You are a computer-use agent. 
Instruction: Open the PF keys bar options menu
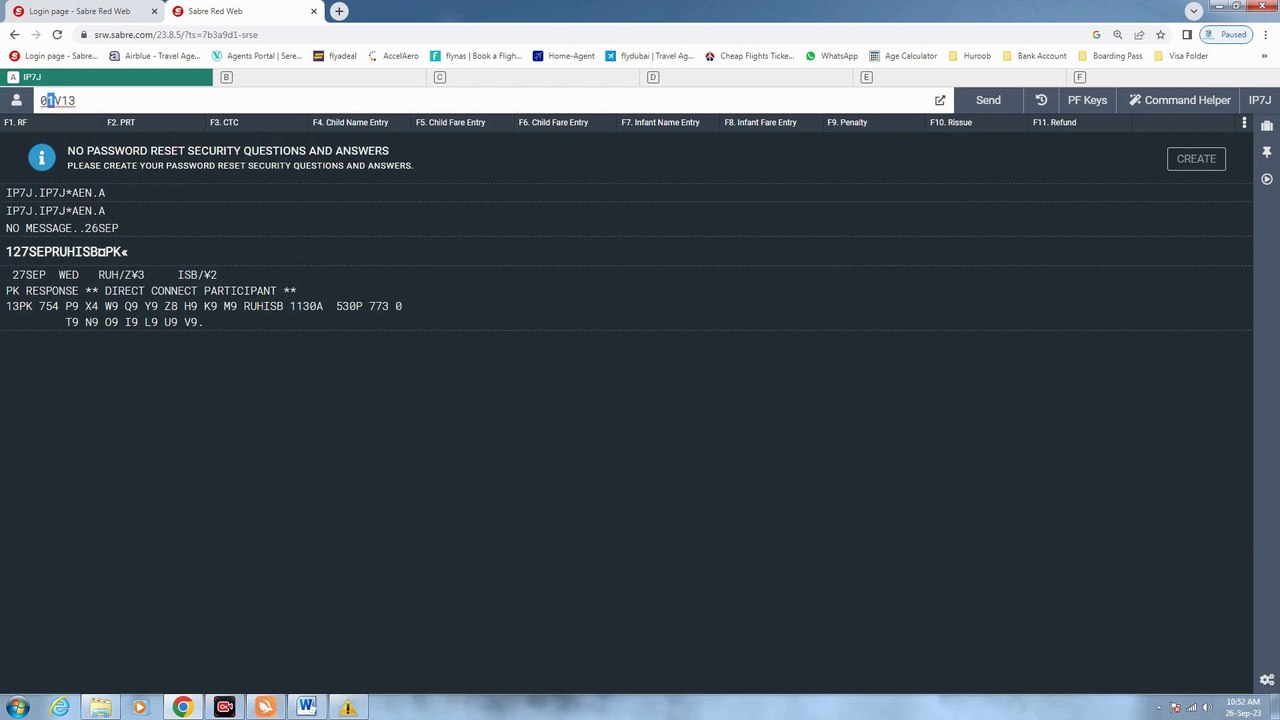pos(1244,123)
